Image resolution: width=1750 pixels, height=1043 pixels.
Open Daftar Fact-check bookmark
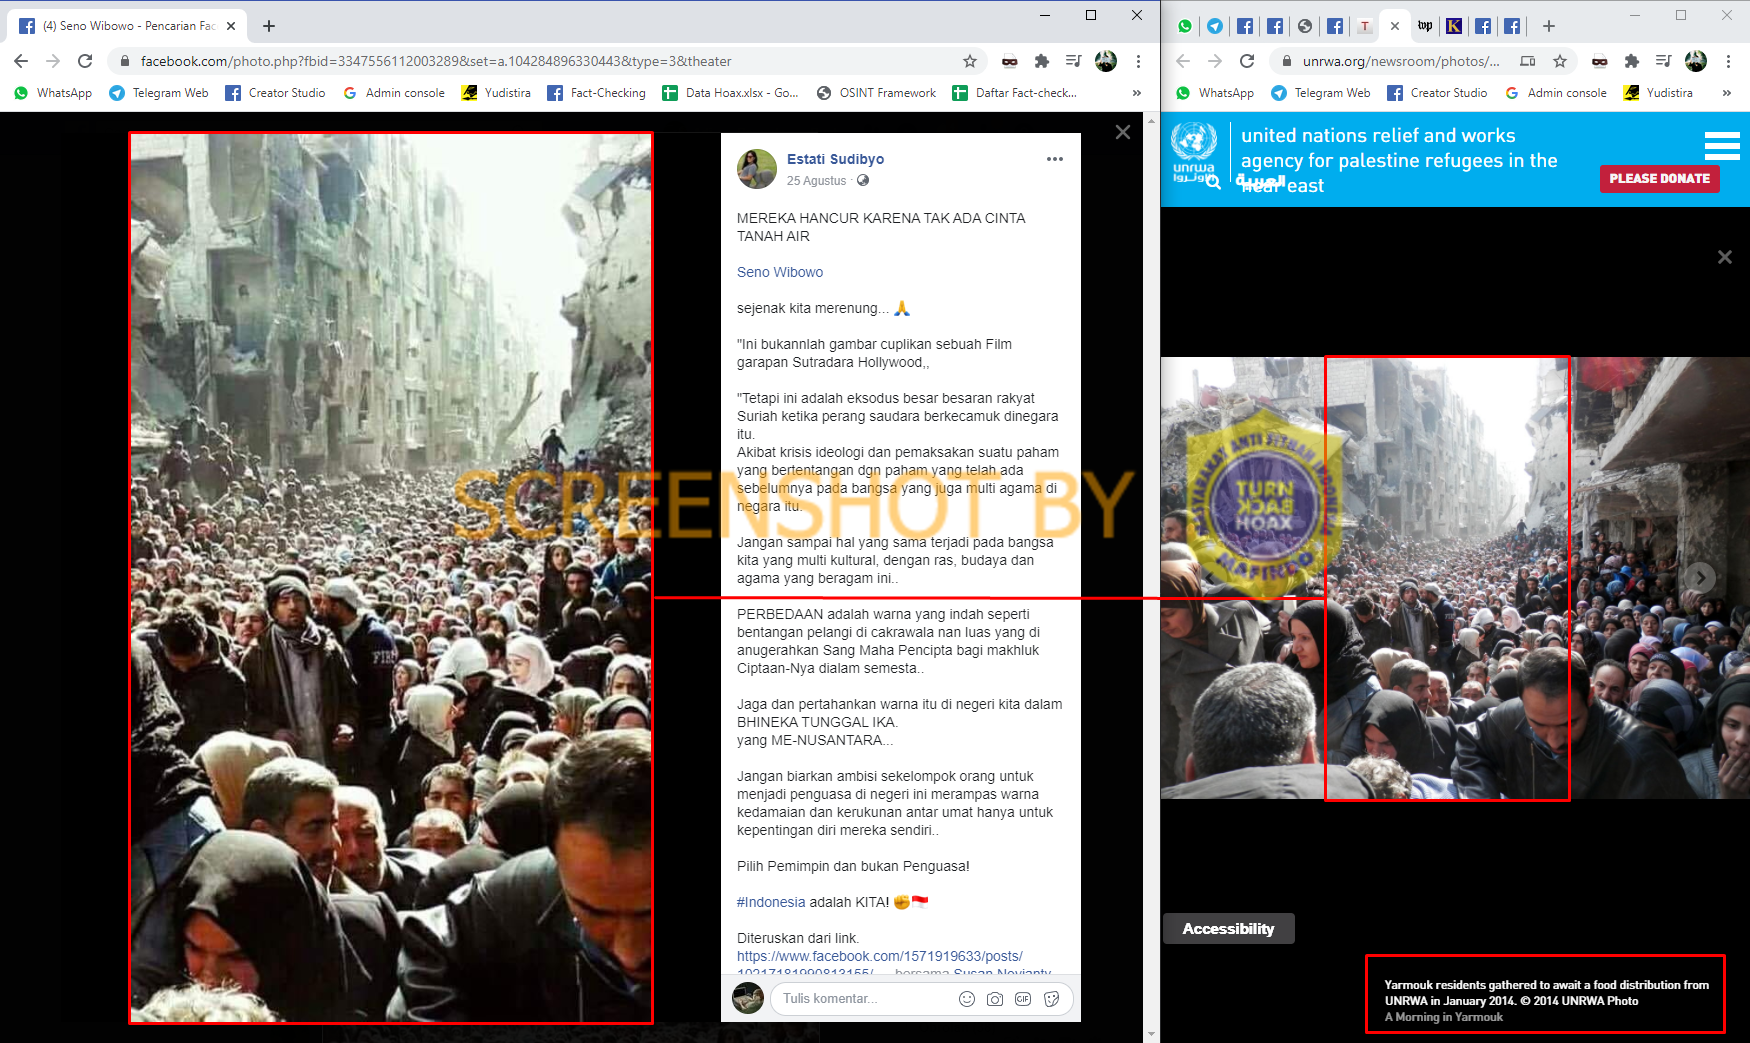click(1014, 93)
